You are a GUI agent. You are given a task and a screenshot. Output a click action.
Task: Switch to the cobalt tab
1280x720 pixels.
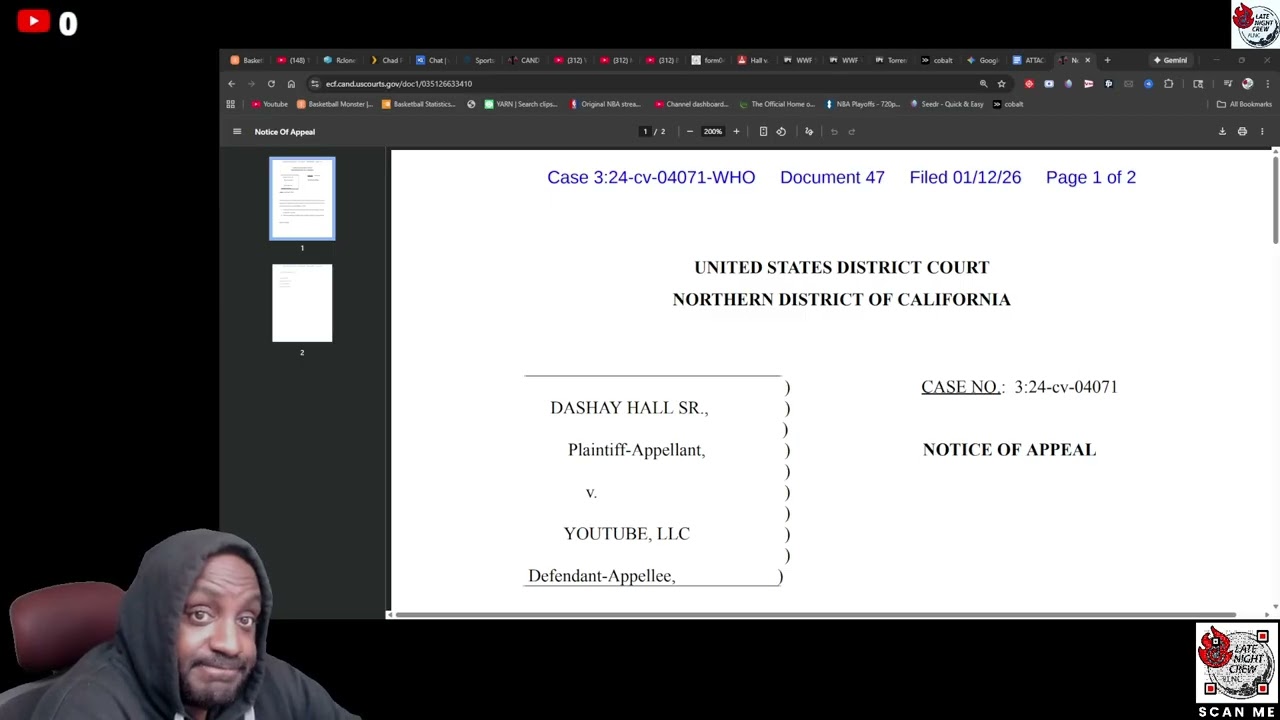click(x=937, y=60)
